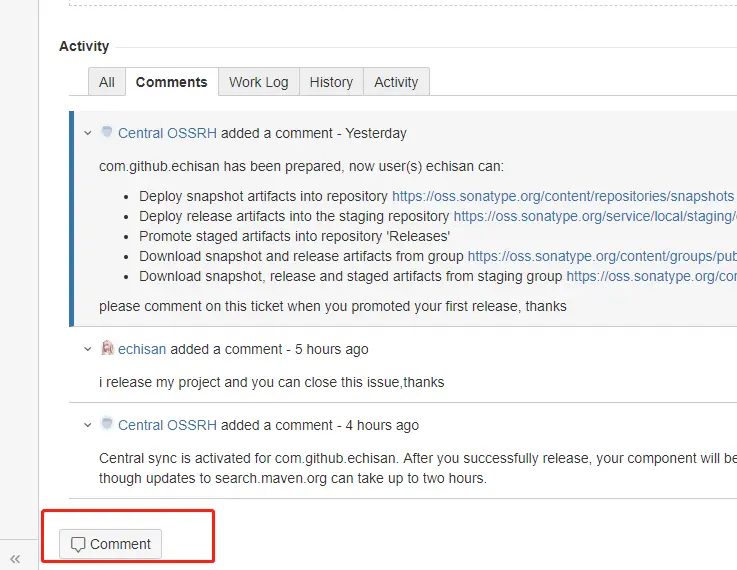Open Central OSSRH profile in Yesterday comment
The image size is (737, 570).
point(167,133)
